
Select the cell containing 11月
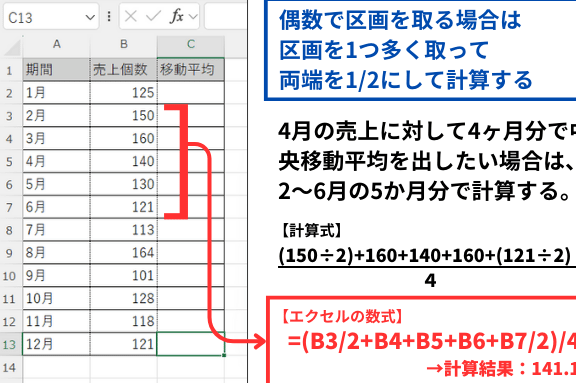click(56, 321)
